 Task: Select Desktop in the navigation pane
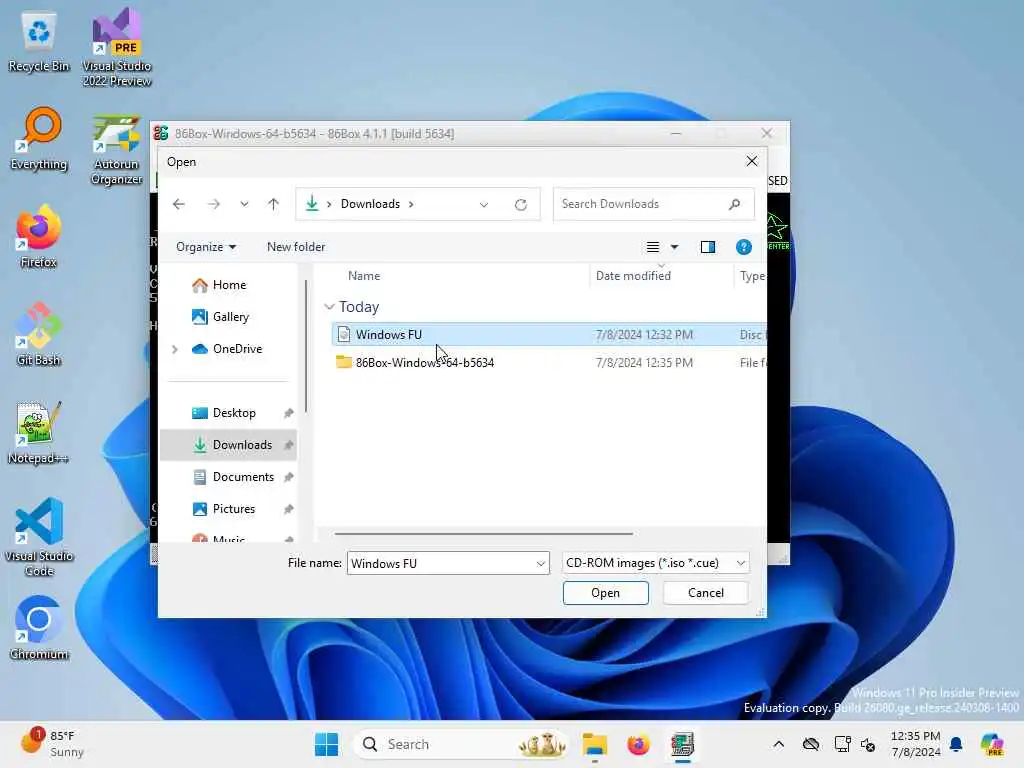pyautogui.click(x=229, y=413)
